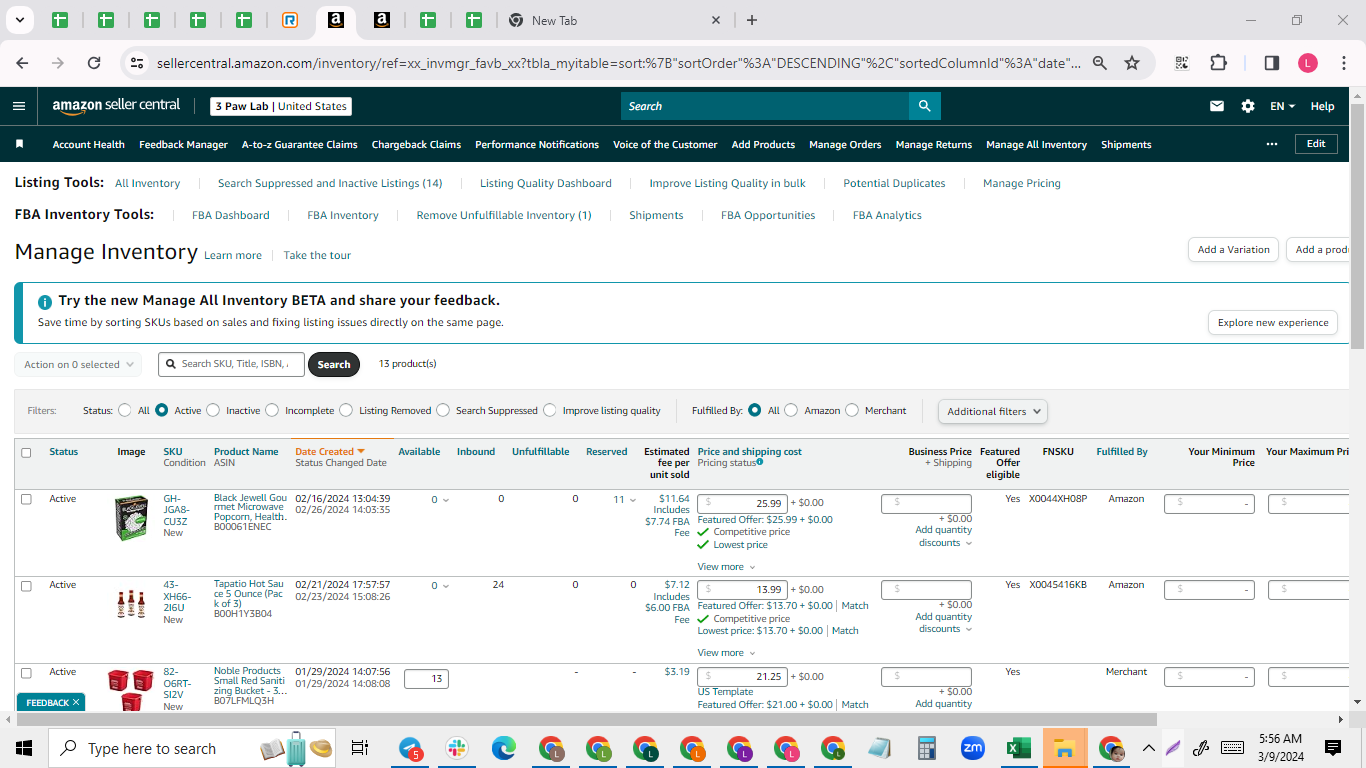Open the Seller Central hamburger menu
The height and width of the screenshot is (768, 1366).
(19, 106)
